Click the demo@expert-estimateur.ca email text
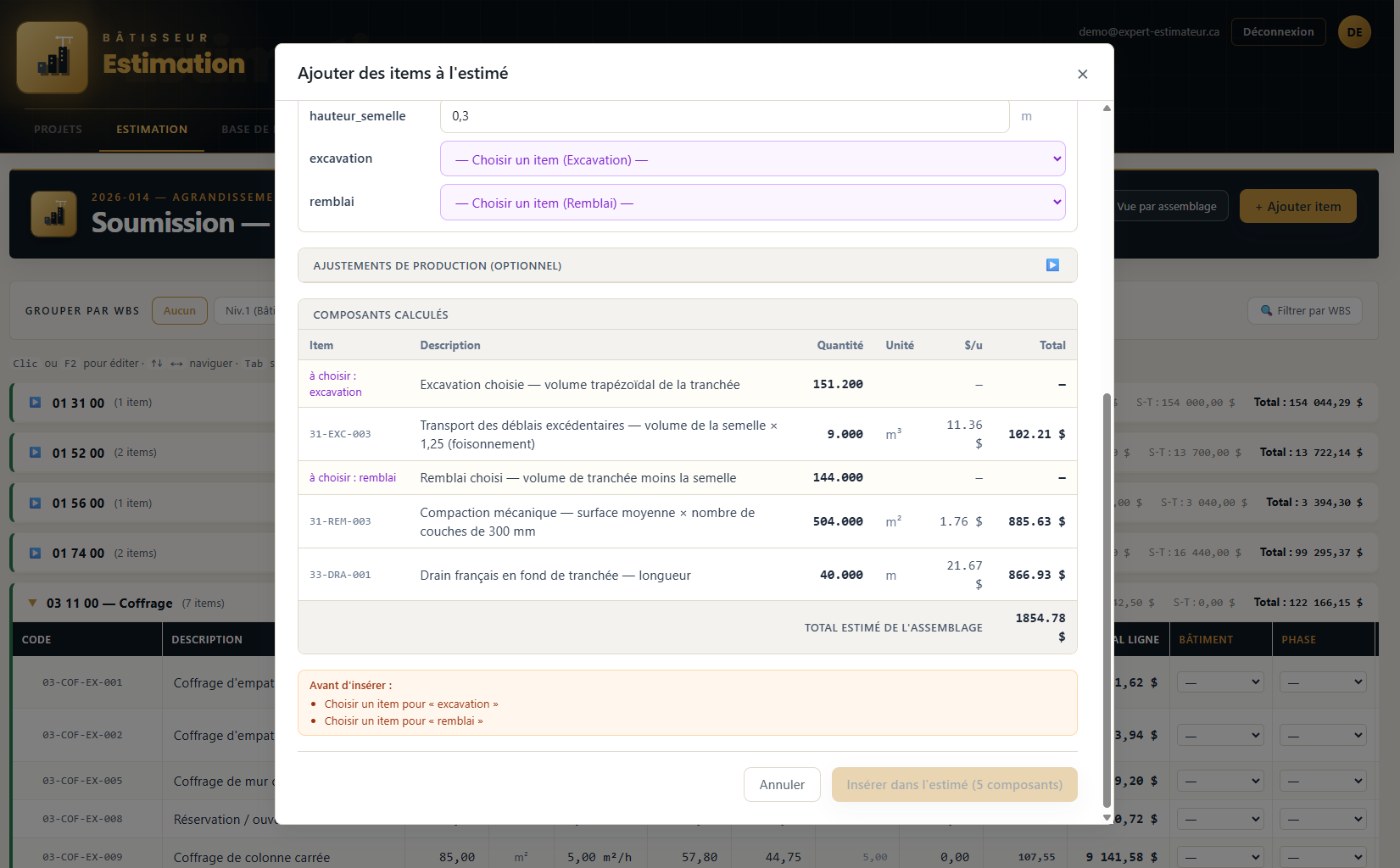 (1149, 32)
